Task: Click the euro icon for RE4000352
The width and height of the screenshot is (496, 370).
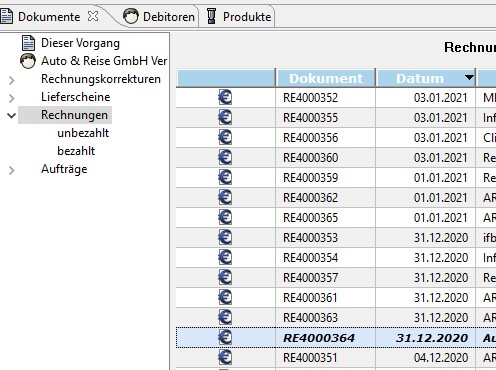Action: (x=225, y=97)
